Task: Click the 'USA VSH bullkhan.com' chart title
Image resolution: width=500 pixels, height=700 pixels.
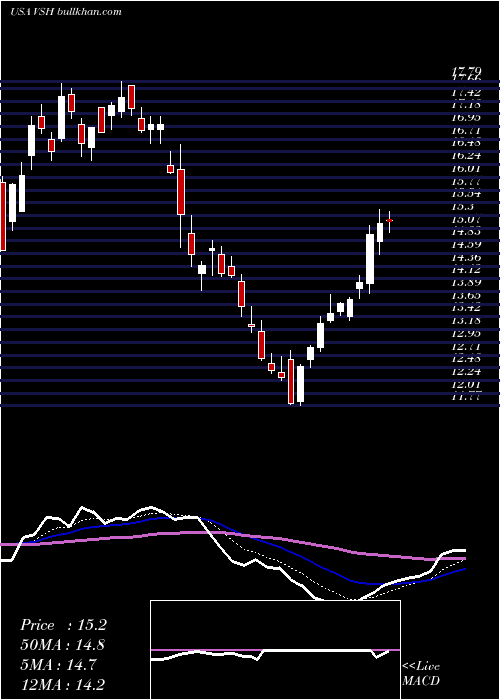Action: point(66,12)
